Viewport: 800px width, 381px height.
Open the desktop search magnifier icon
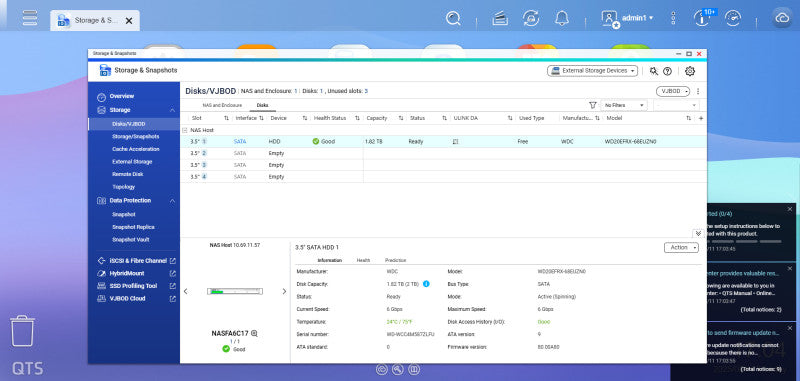[453, 18]
